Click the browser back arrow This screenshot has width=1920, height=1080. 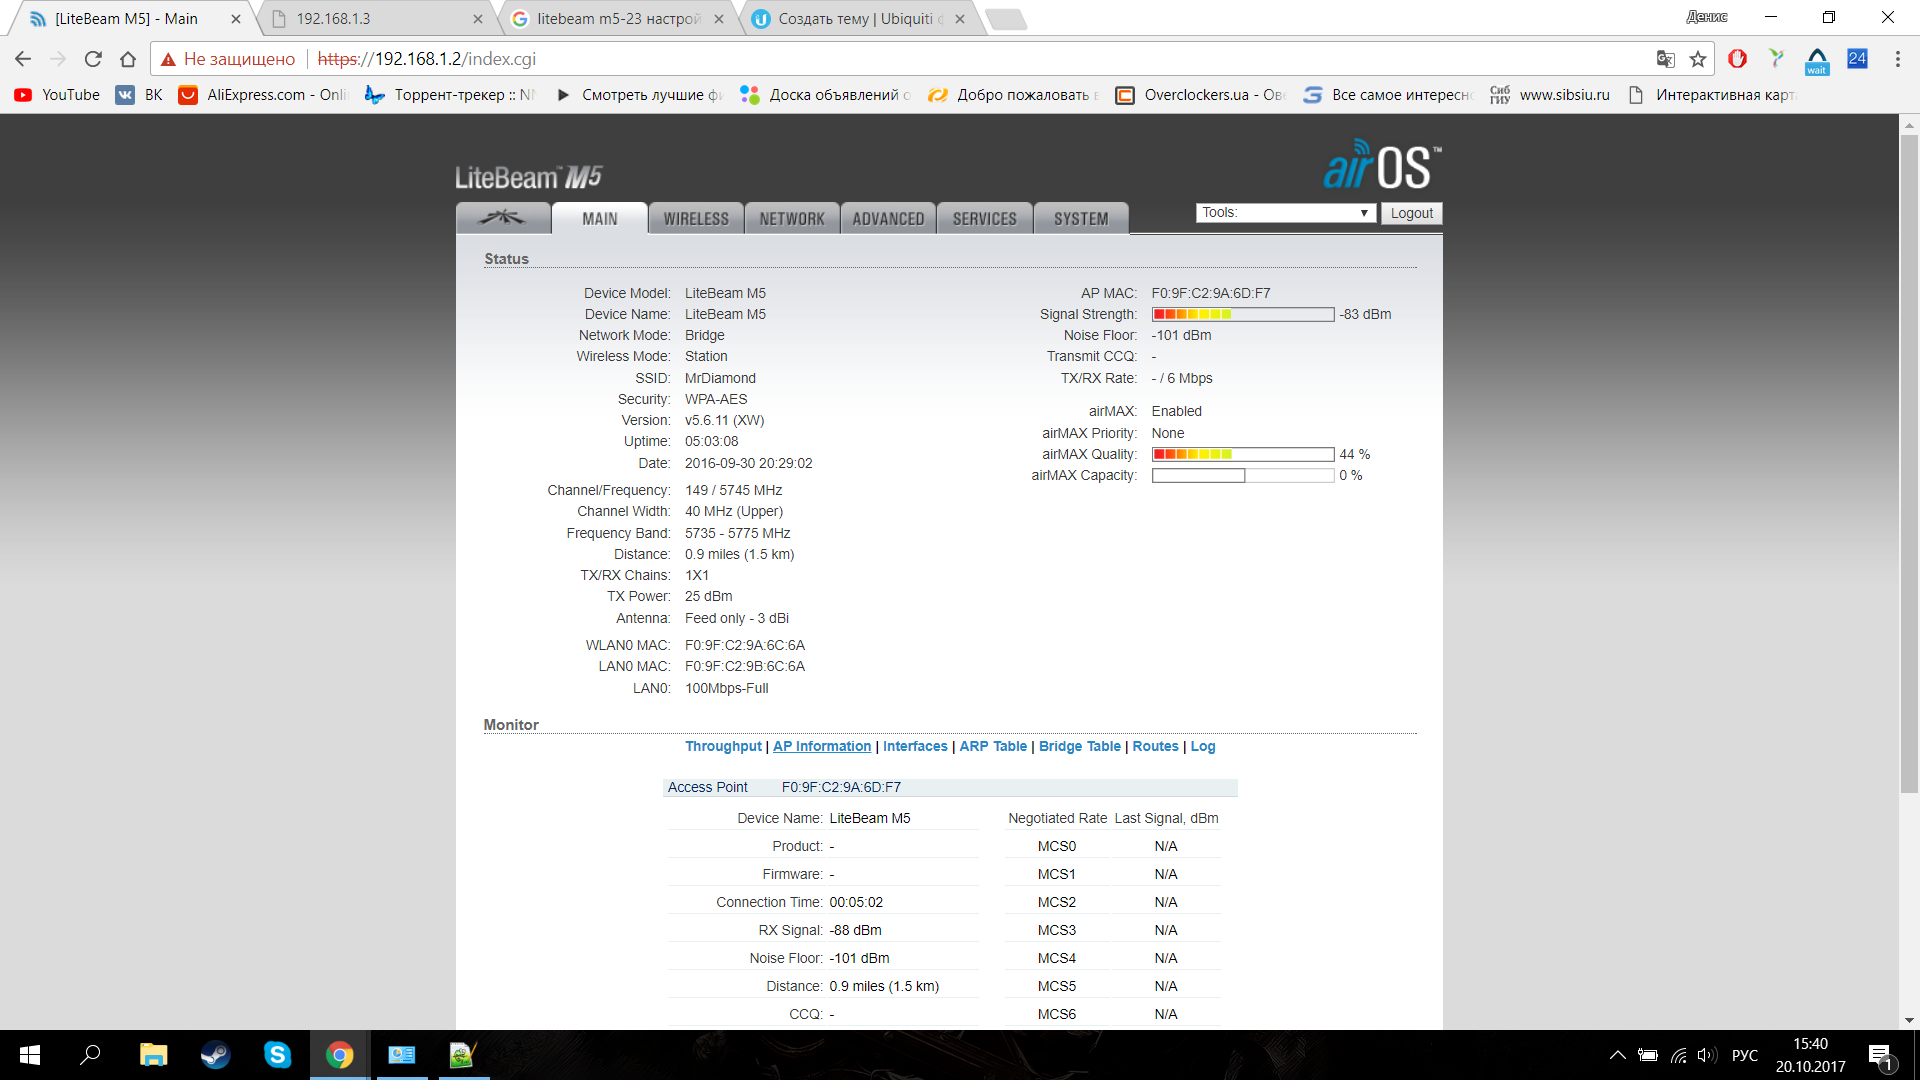(x=23, y=59)
